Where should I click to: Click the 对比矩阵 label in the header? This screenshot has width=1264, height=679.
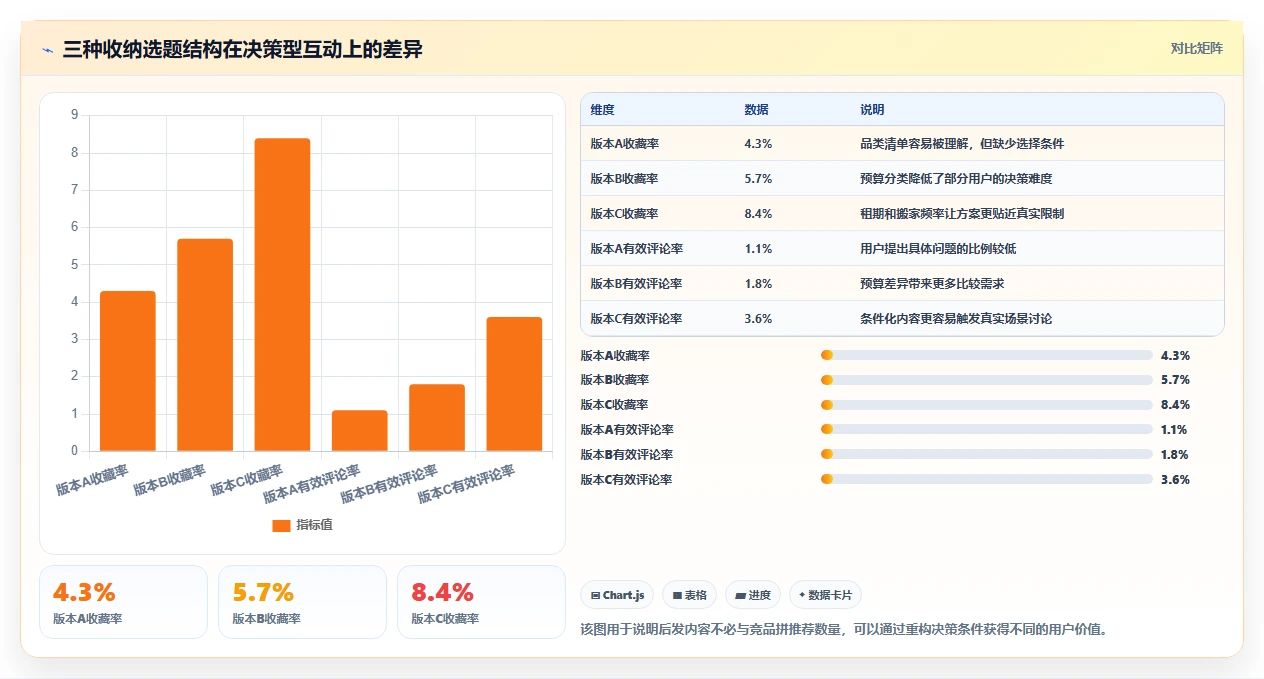pyautogui.click(x=1196, y=48)
